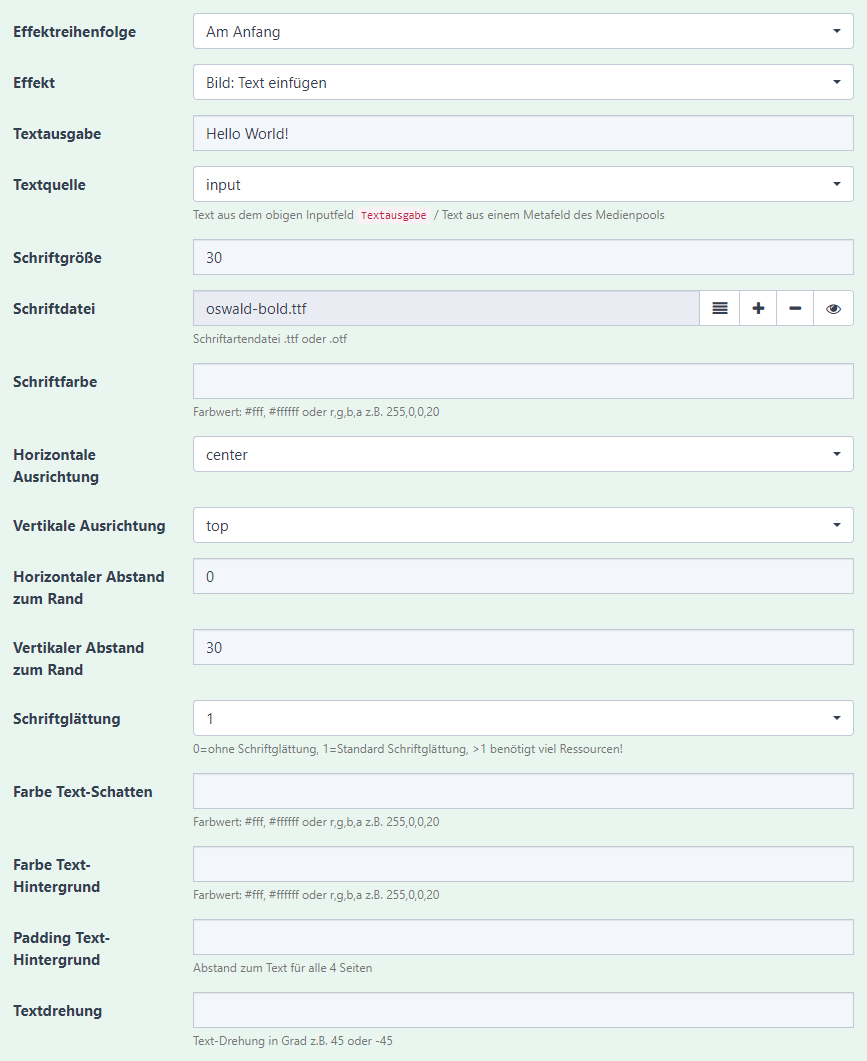Click the oswald-bold.ttf font file field
This screenshot has width=867, height=1061.
click(x=446, y=309)
